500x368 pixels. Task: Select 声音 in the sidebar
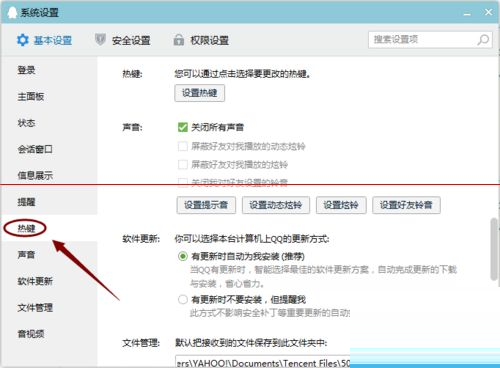26,255
